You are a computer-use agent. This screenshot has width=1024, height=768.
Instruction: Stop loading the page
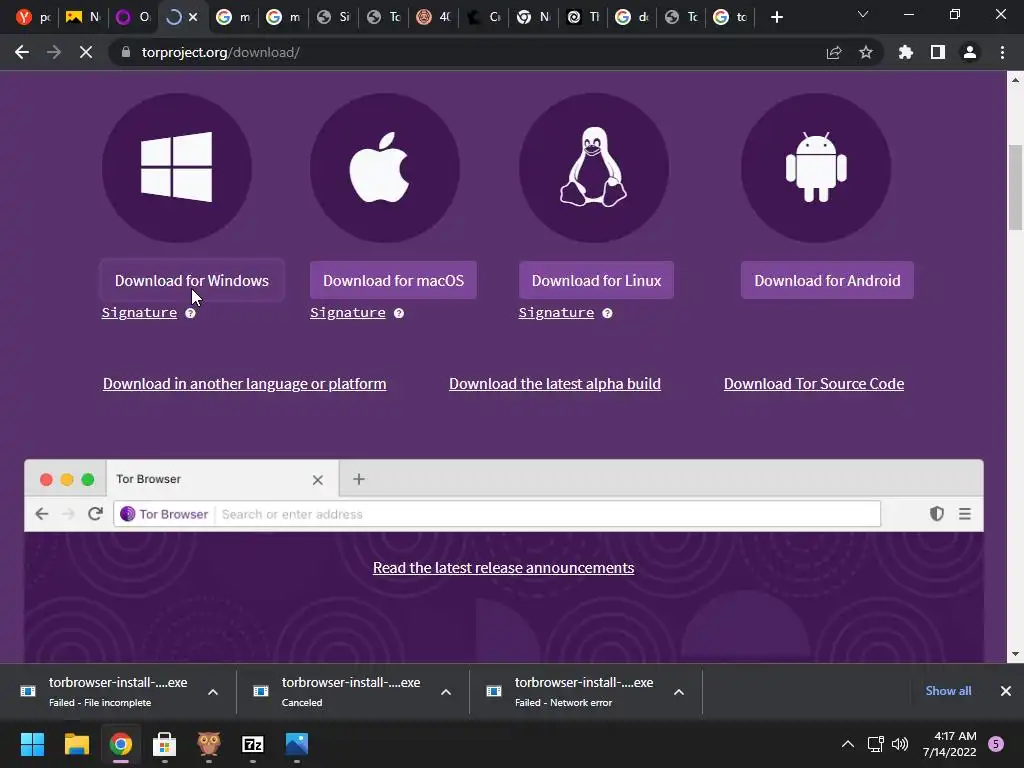coord(86,52)
